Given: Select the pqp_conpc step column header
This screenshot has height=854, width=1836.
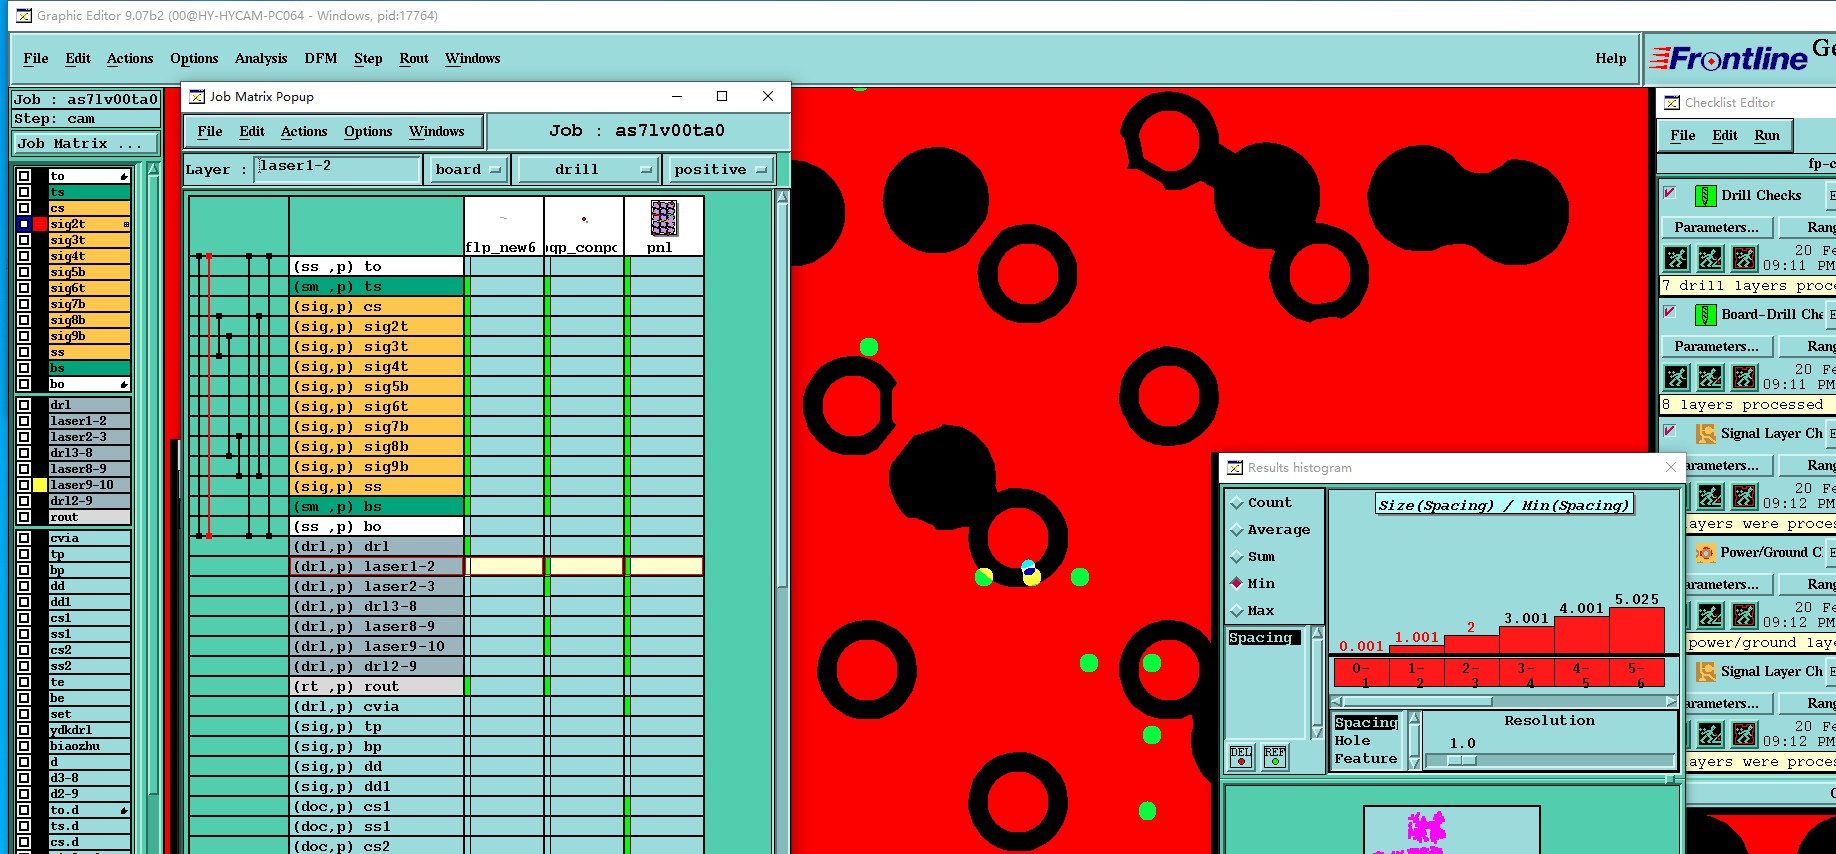Looking at the screenshot, I should pos(583,226).
